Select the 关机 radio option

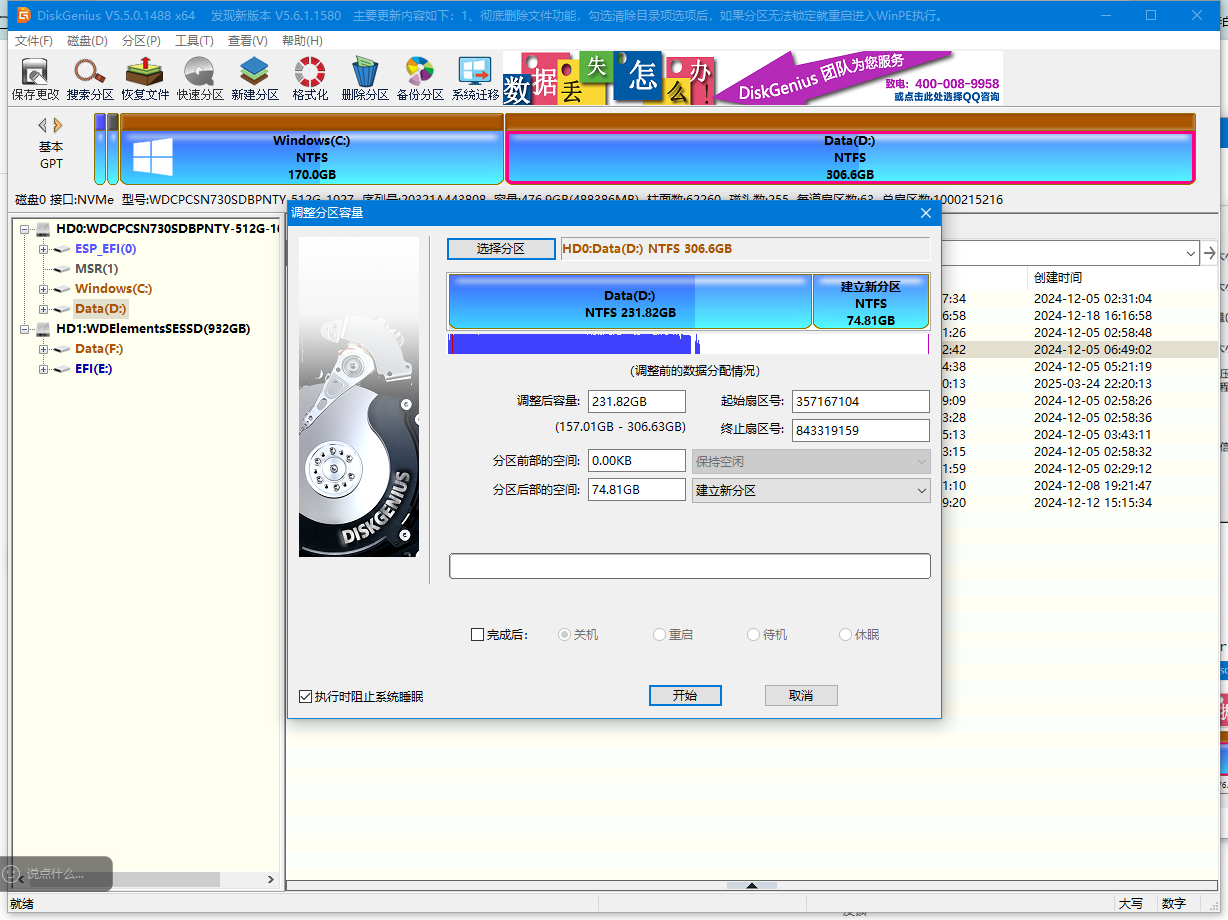[x=564, y=635]
